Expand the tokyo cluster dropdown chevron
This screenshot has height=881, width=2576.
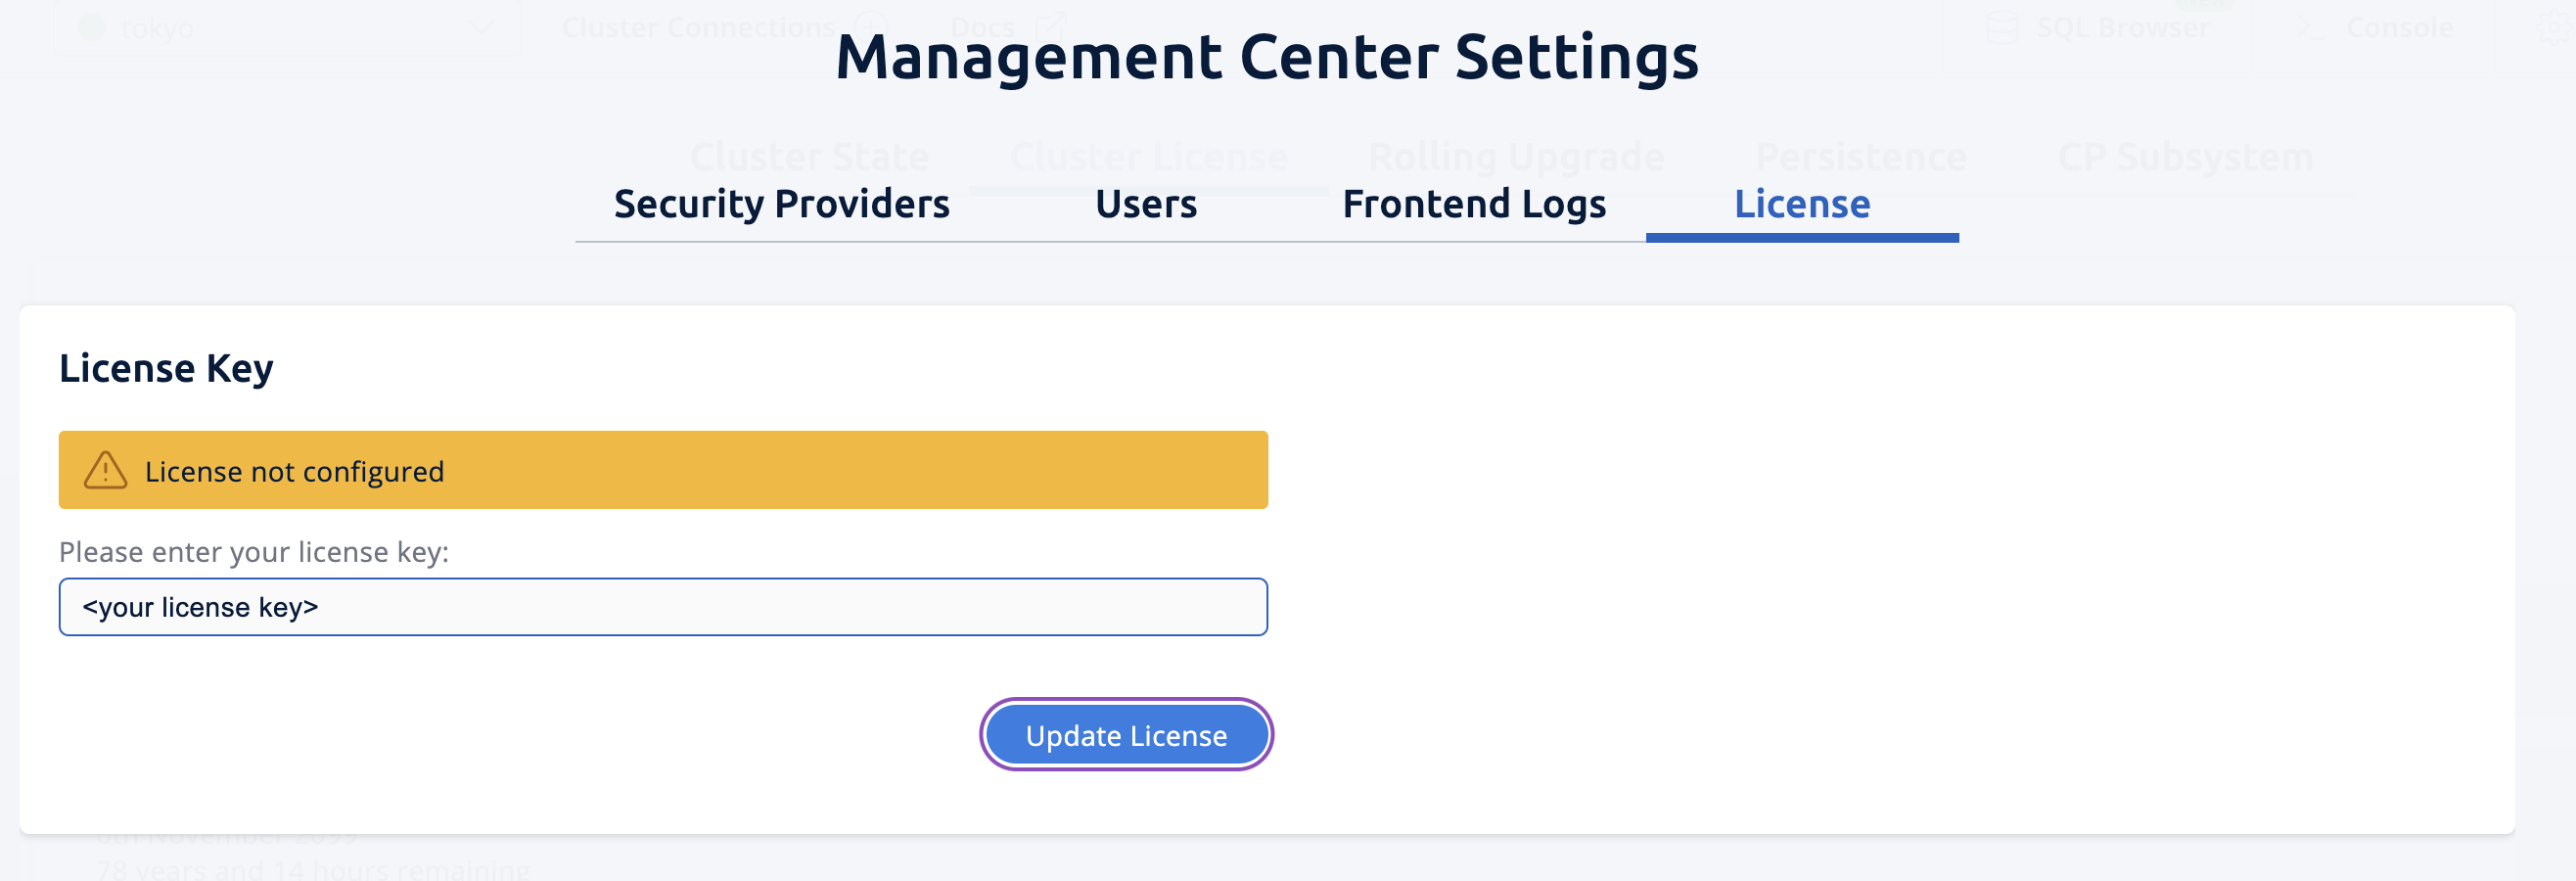coord(481,28)
